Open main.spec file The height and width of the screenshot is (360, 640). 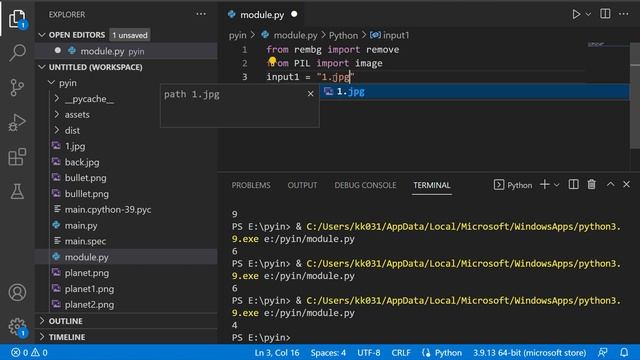pyautogui.click(x=127, y=241)
